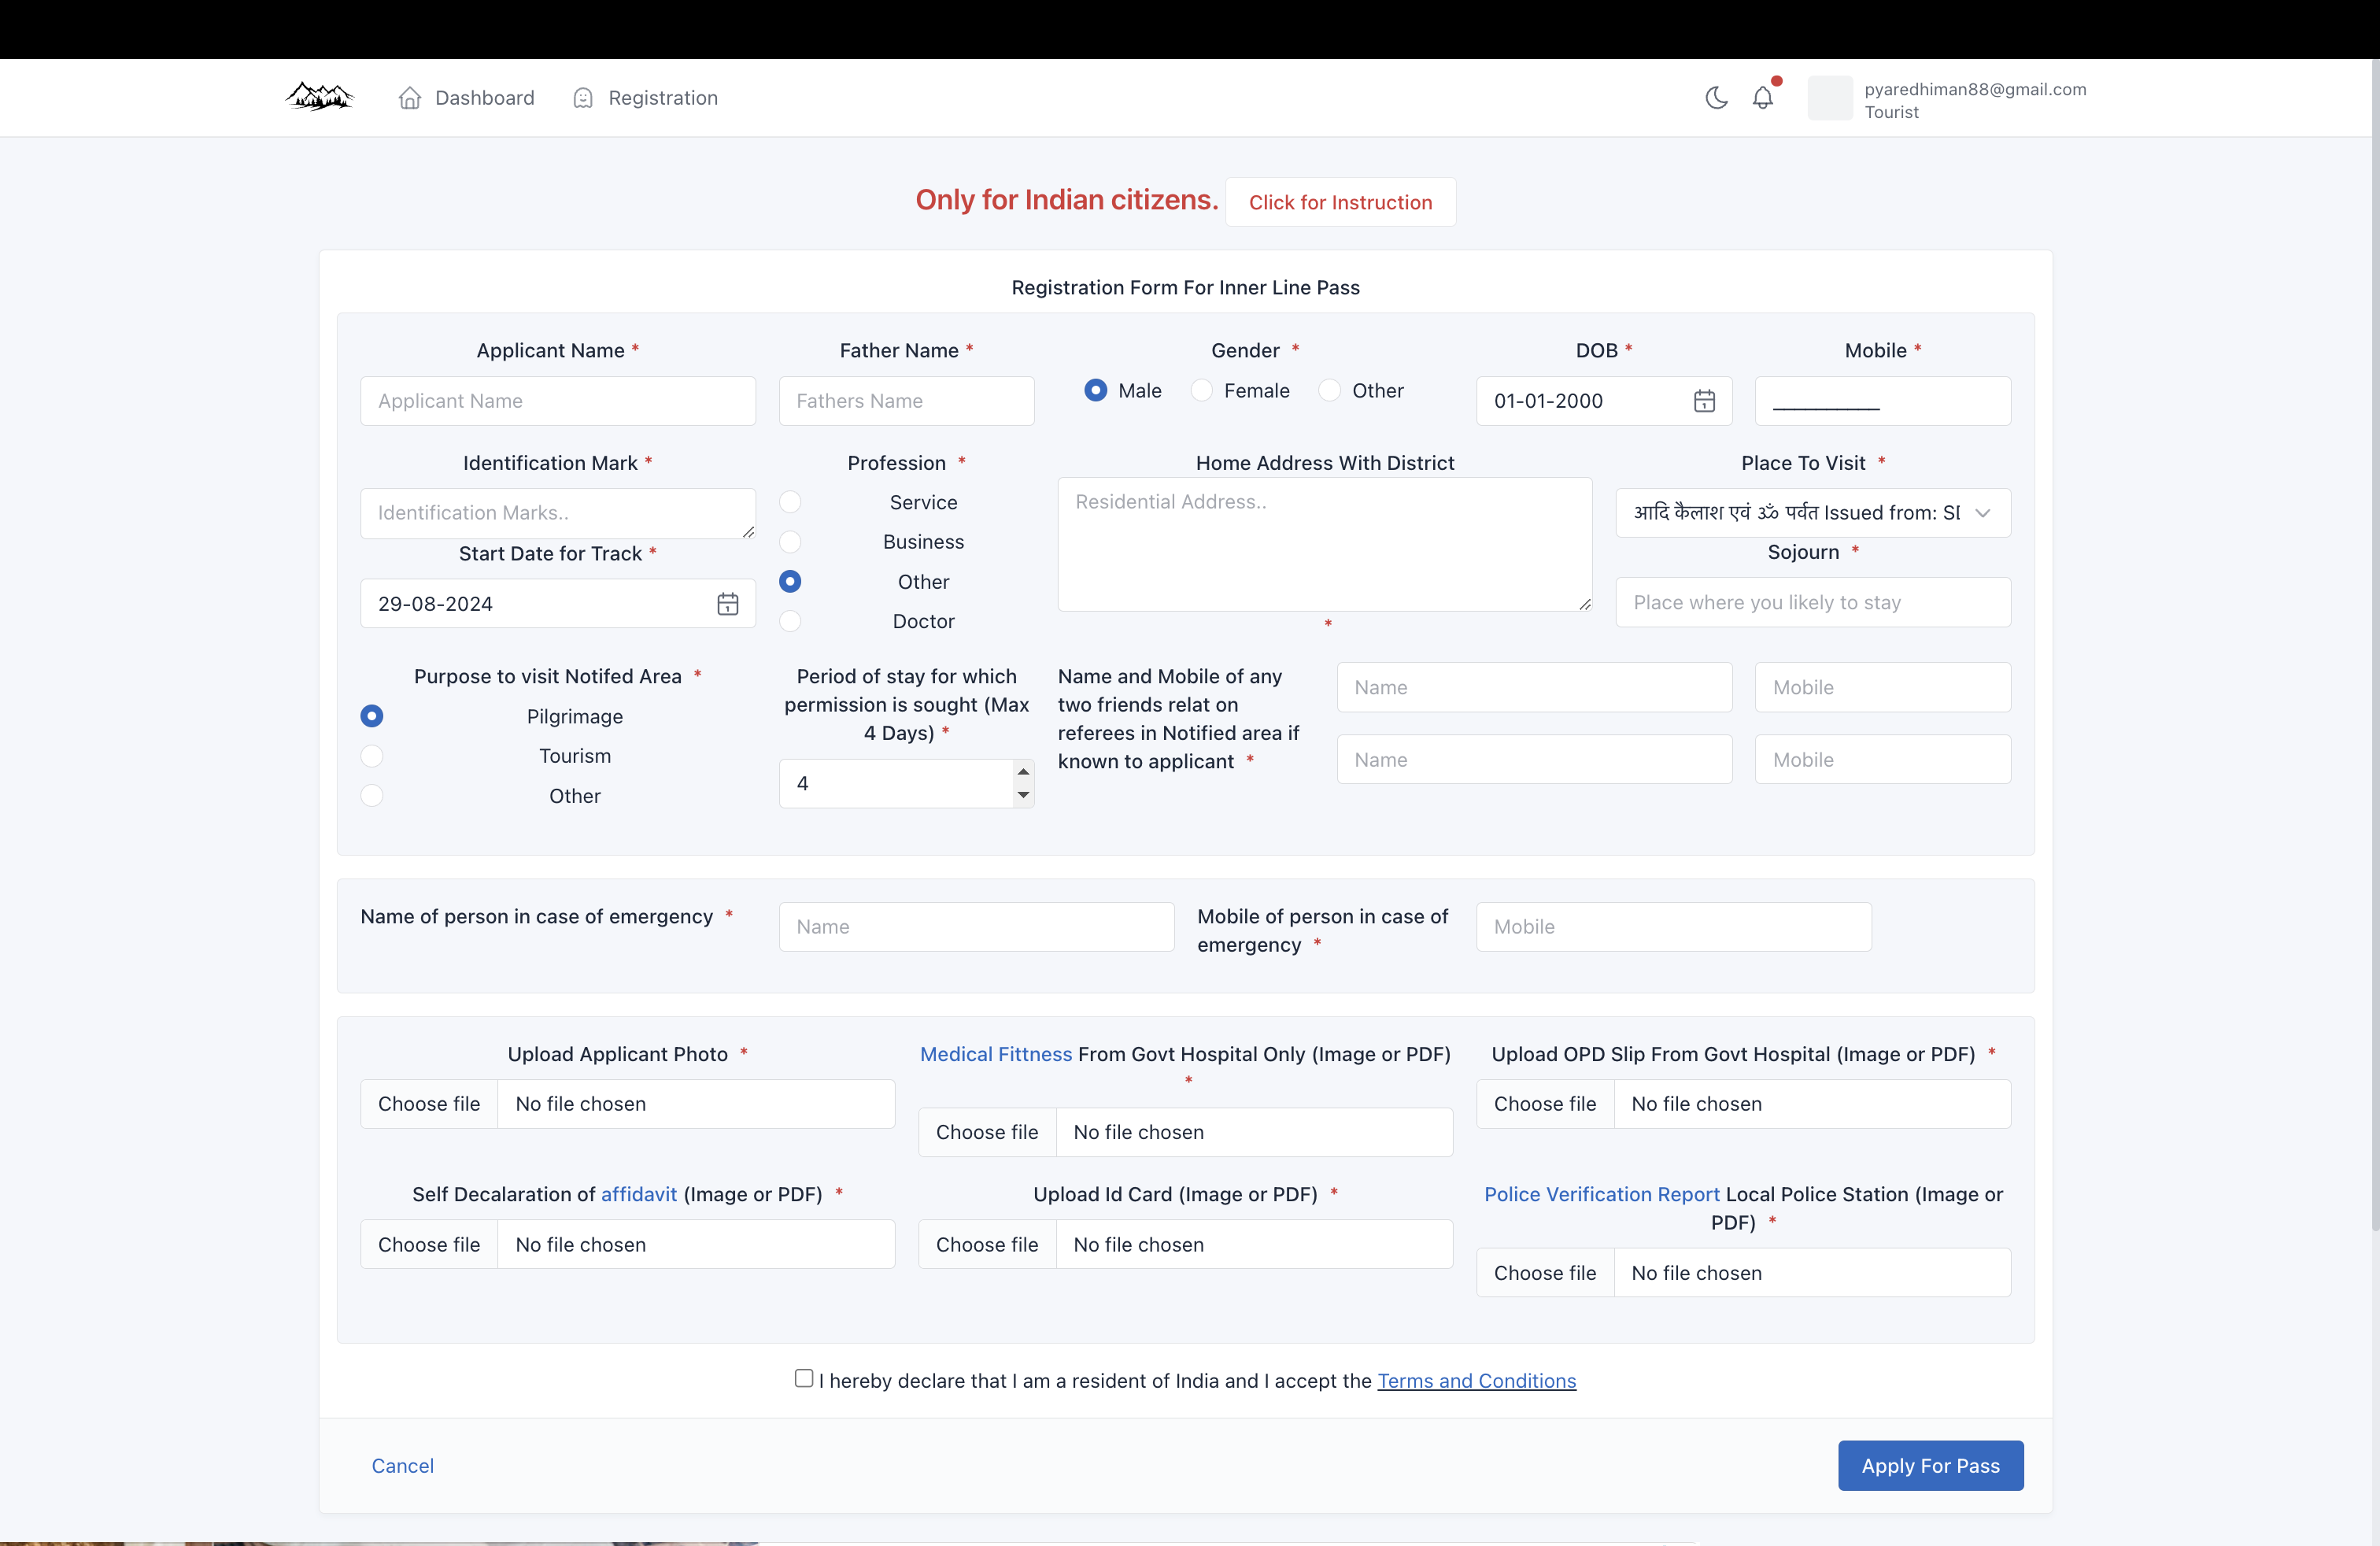This screenshot has height=1546, width=2380.
Task: Choose Service as profession
Action: click(x=790, y=502)
